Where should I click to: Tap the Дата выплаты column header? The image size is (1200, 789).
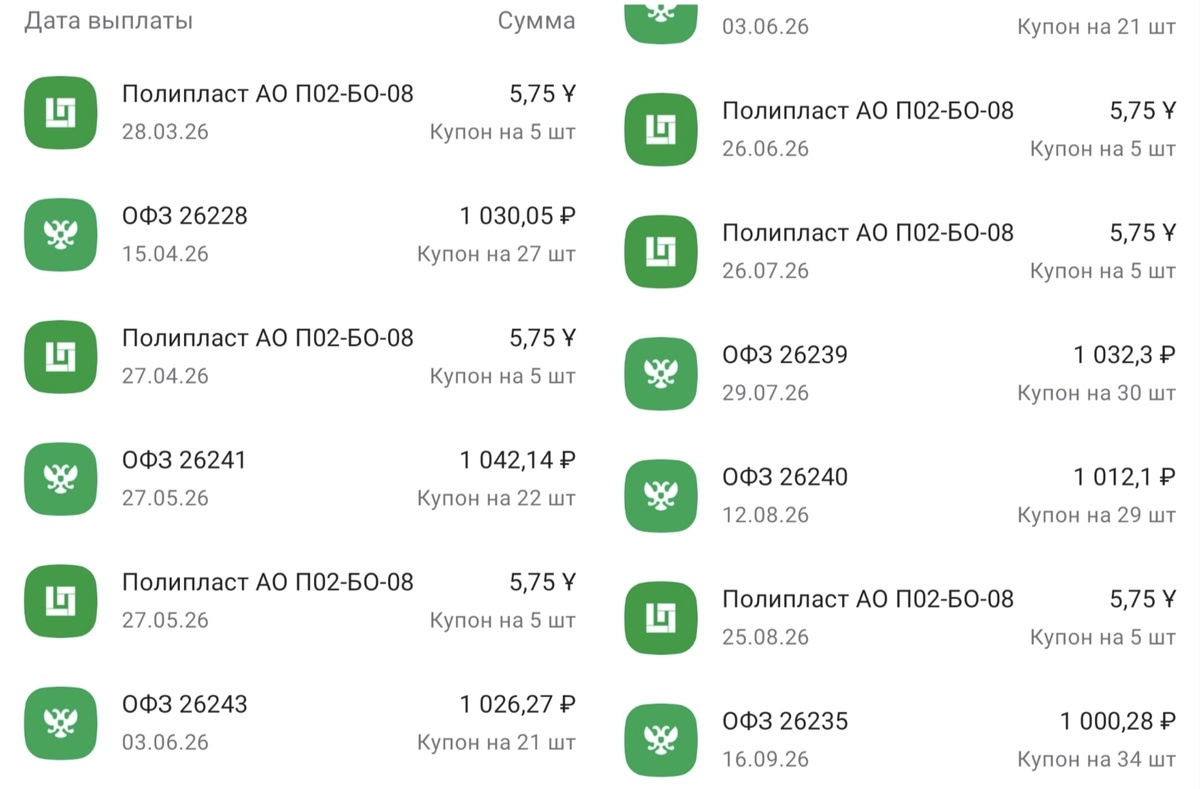108,21
